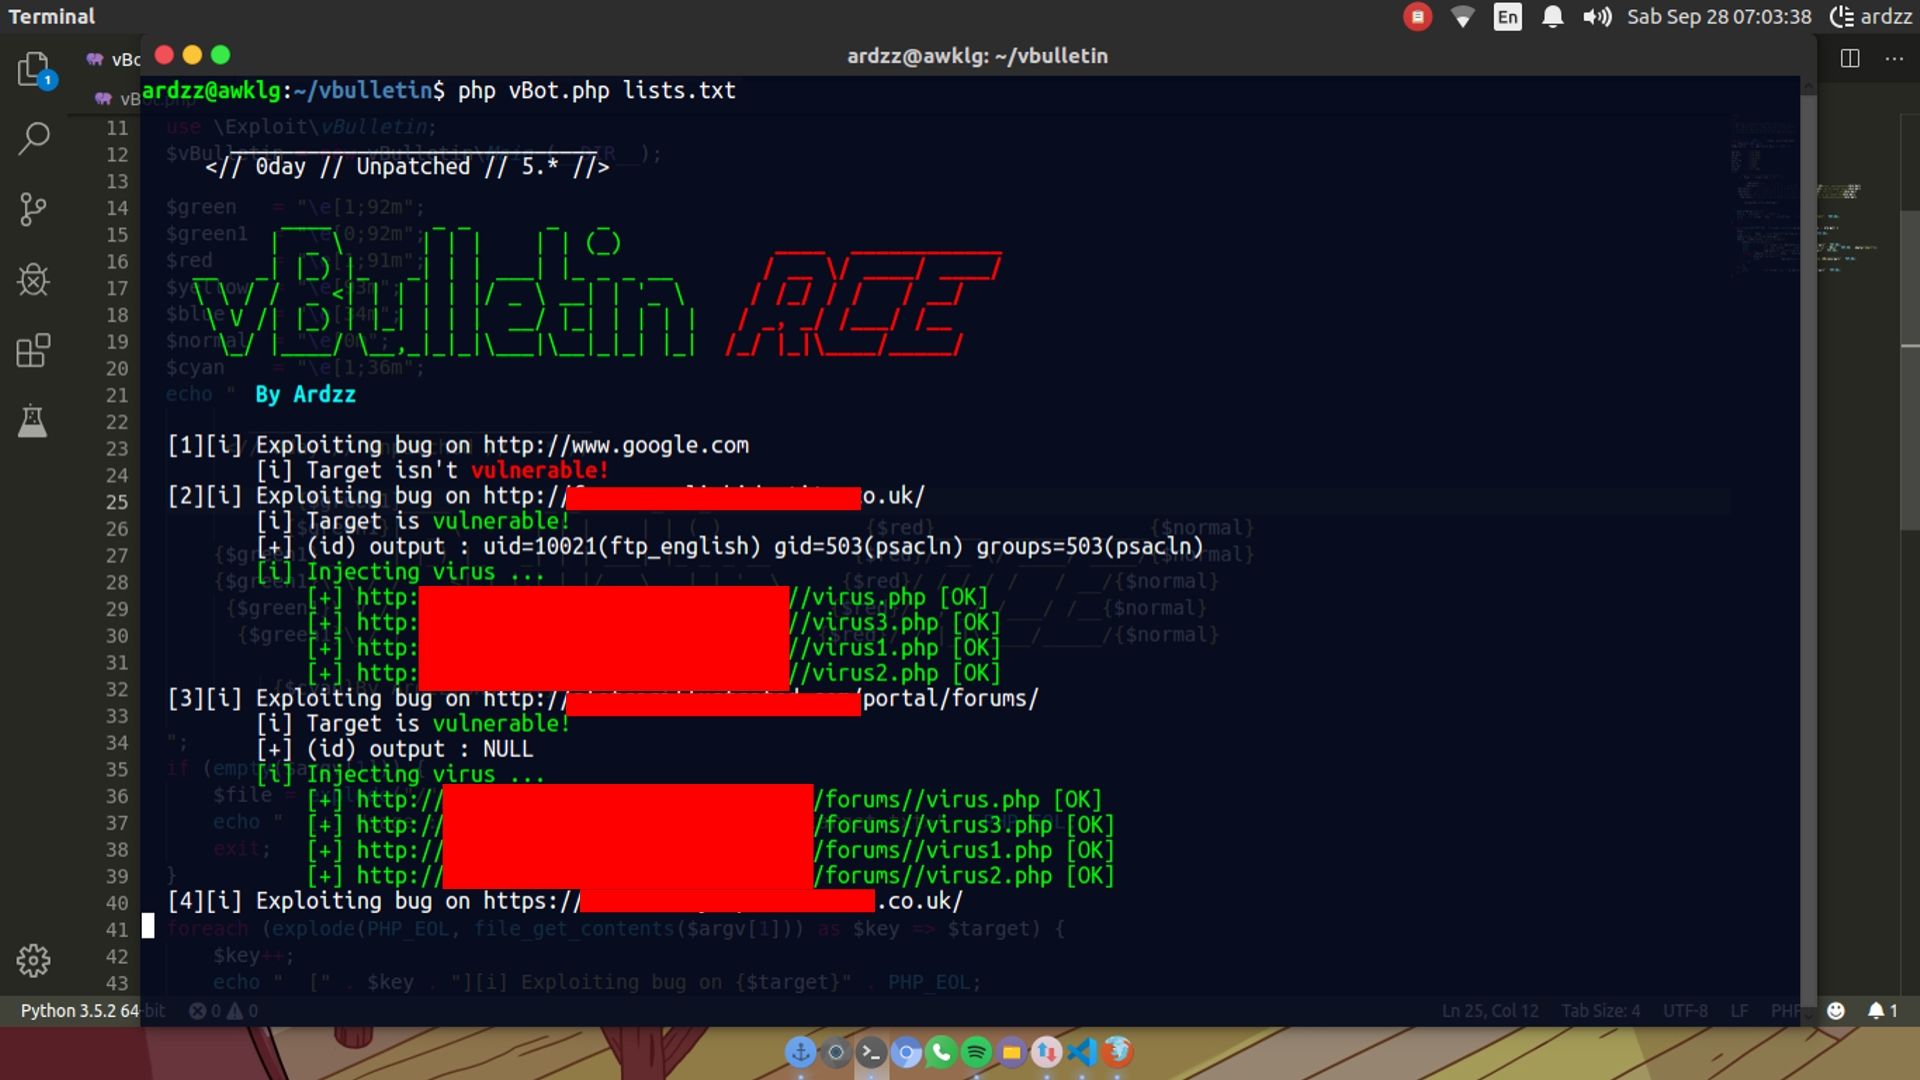This screenshot has width=1920, height=1080.
Task: Open the Extensions view icon
Action: (x=33, y=351)
